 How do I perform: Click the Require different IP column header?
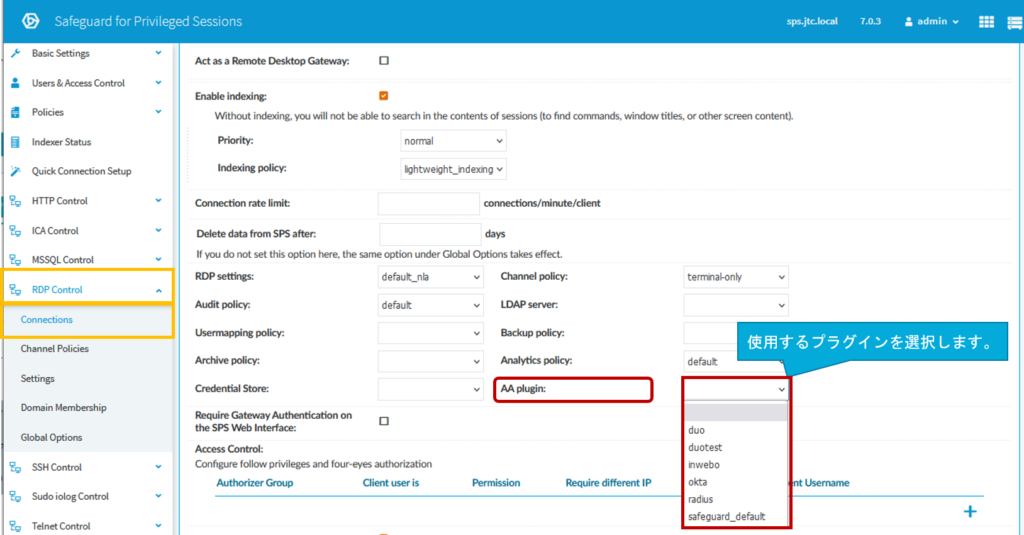pyautogui.click(x=608, y=483)
